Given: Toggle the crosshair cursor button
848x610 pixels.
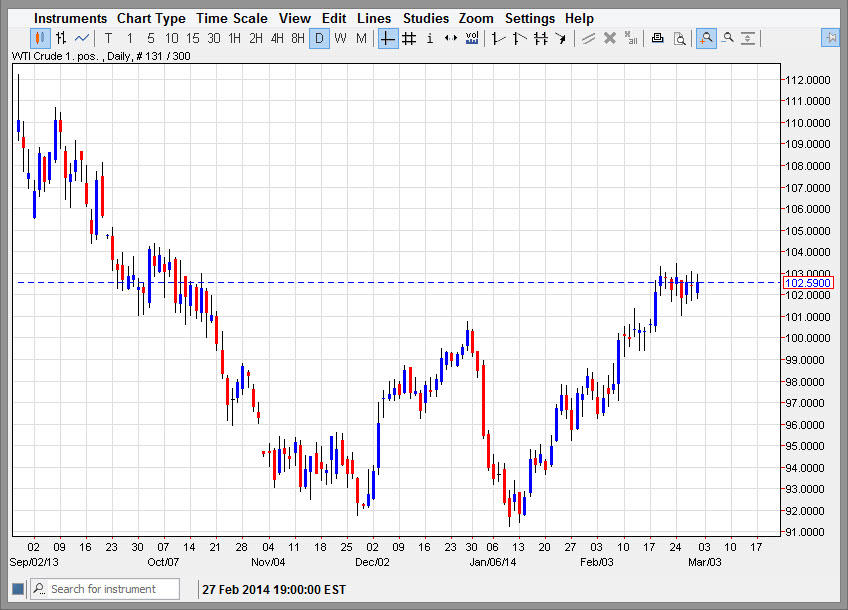Looking at the screenshot, I should pyautogui.click(x=387, y=39).
